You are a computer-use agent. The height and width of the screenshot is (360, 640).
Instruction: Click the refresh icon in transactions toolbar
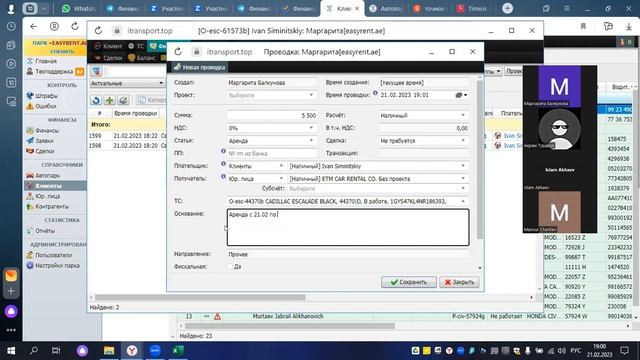tap(96, 100)
